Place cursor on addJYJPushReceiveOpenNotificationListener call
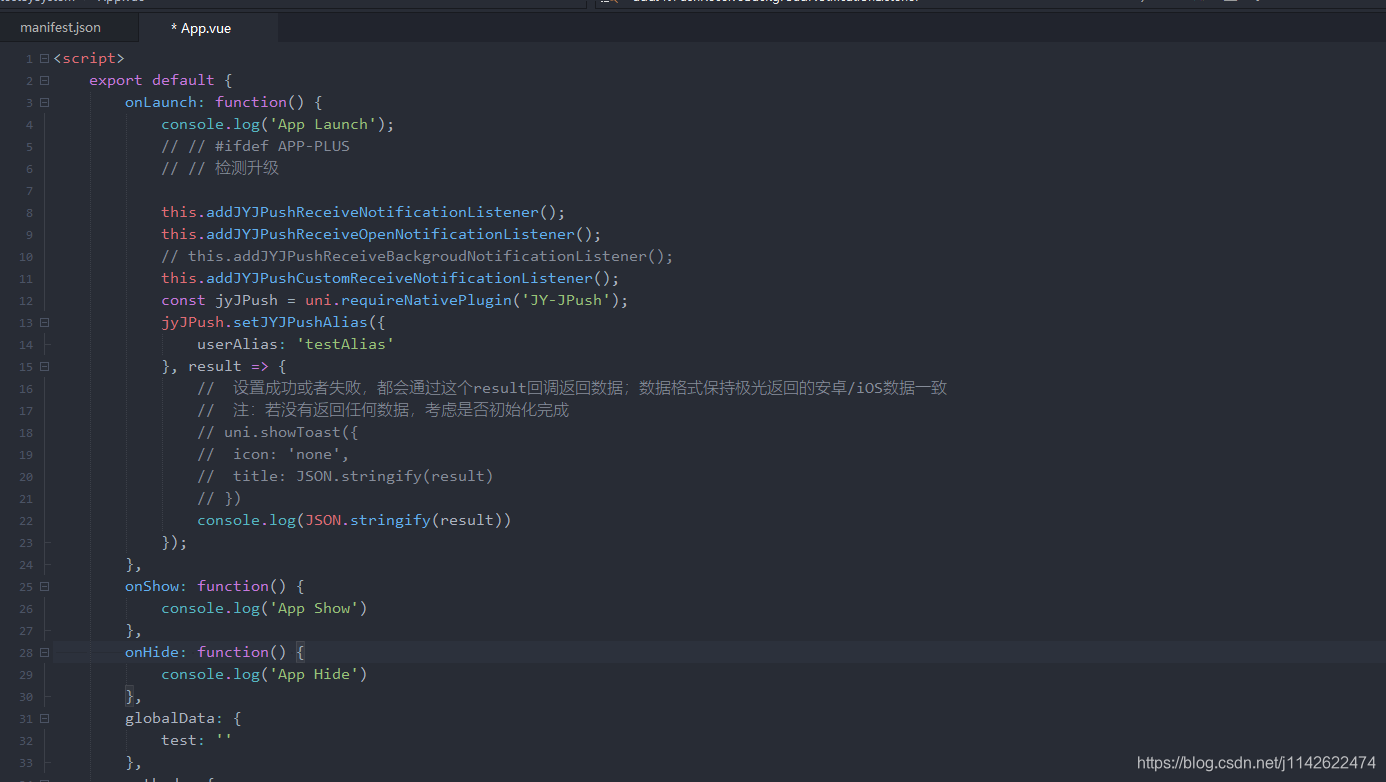 [x=381, y=234]
